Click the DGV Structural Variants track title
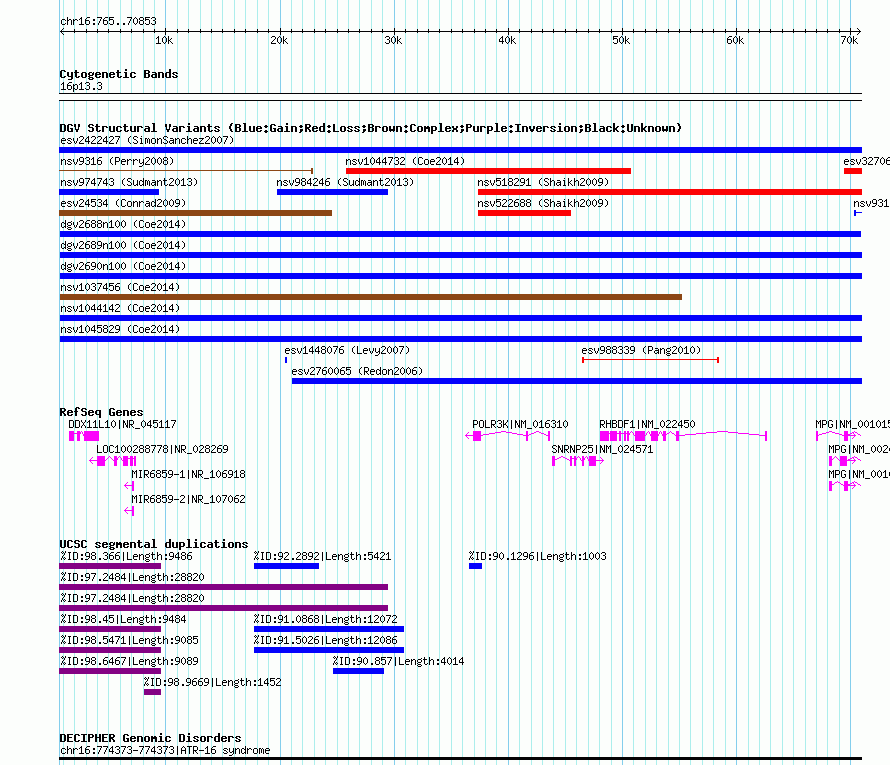The width and height of the screenshot is (890, 765). click(370, 128)
